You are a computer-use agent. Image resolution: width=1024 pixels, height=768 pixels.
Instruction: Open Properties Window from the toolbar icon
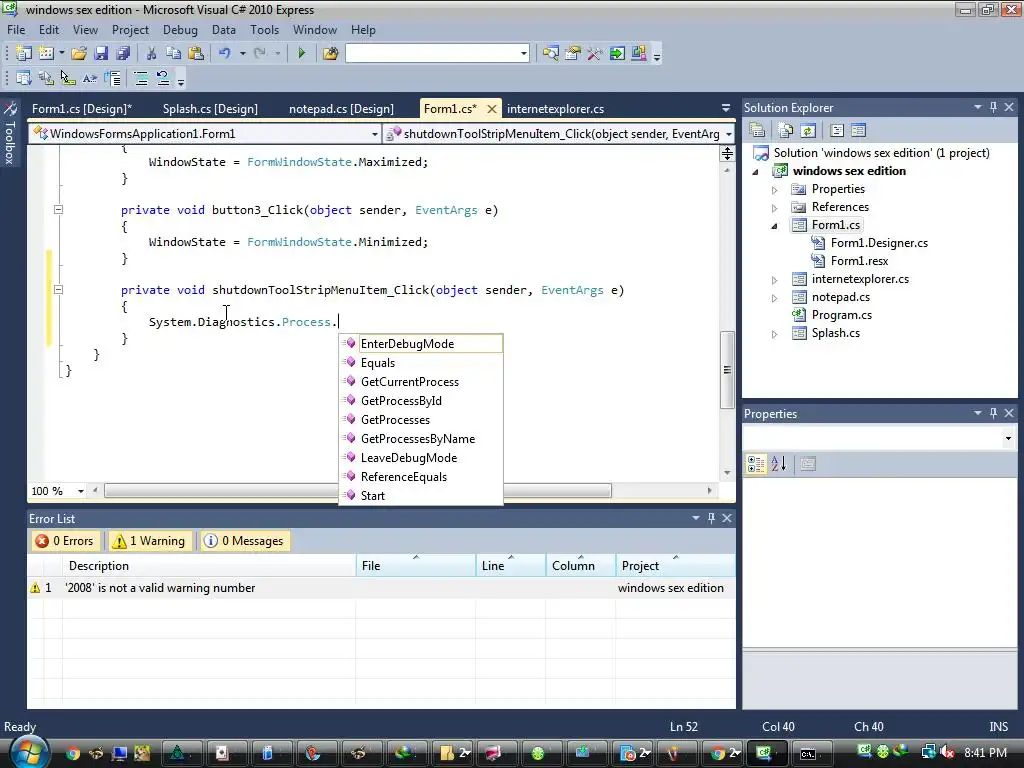tap(573, 54)
